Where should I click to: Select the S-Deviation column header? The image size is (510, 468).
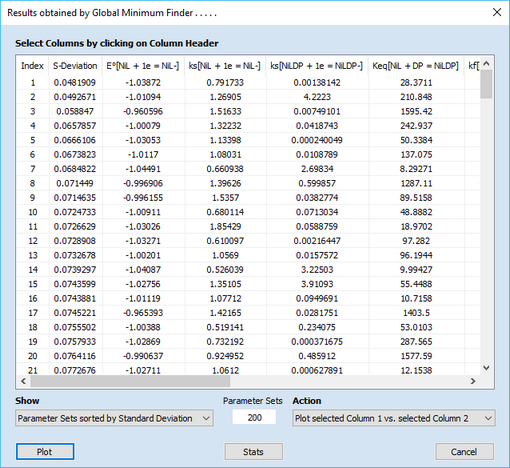tap(75, 66)
